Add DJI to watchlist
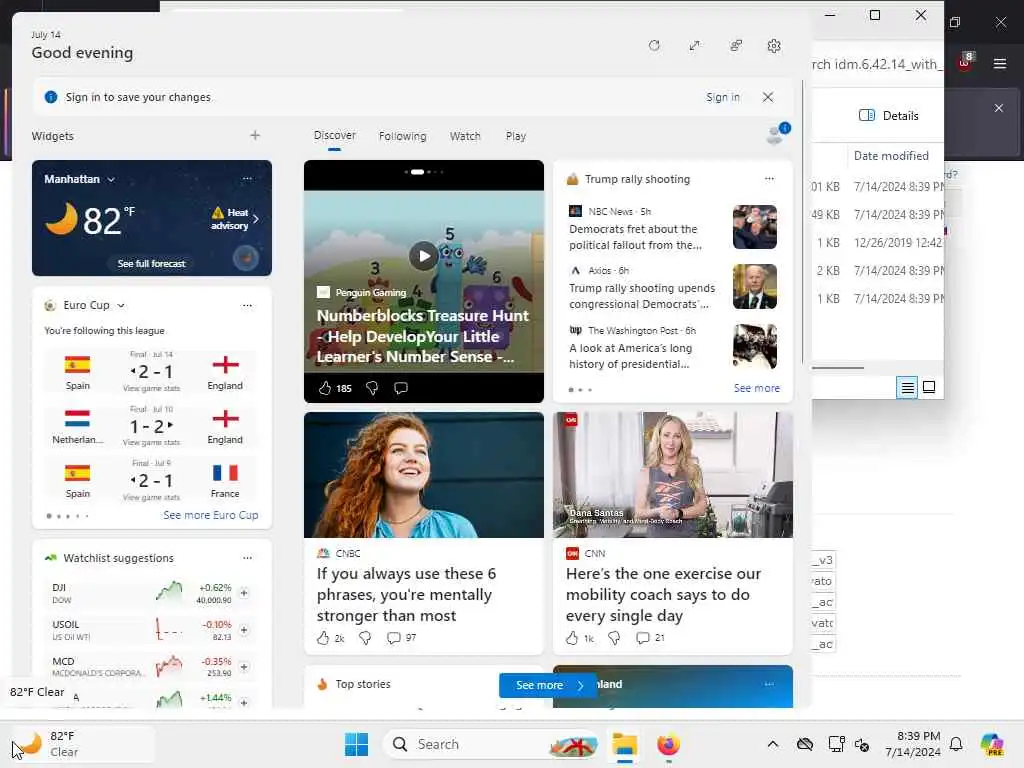1024x768 pixels. point(244,593)
